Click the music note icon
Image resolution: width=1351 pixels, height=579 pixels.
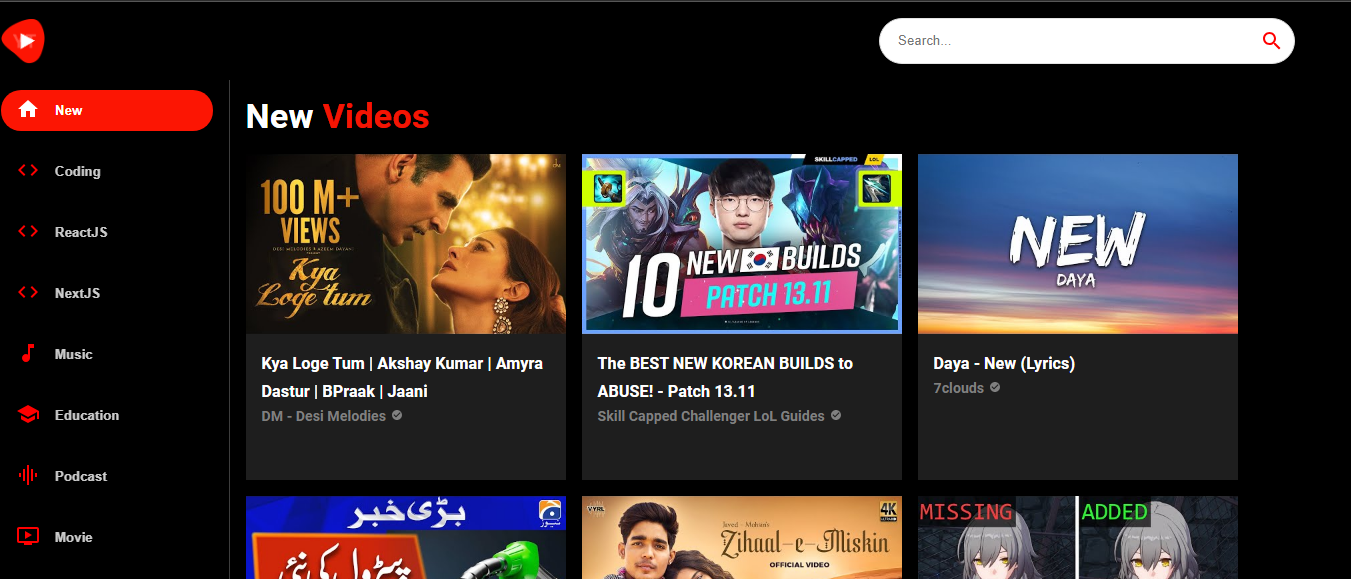click(28, 354)
